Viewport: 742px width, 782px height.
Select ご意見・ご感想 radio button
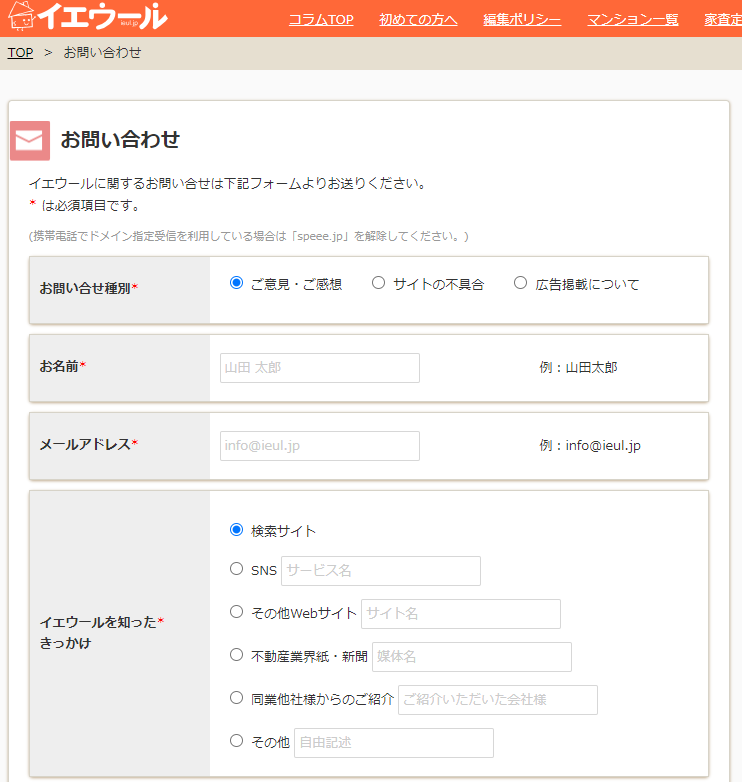[x=236, y=283]
